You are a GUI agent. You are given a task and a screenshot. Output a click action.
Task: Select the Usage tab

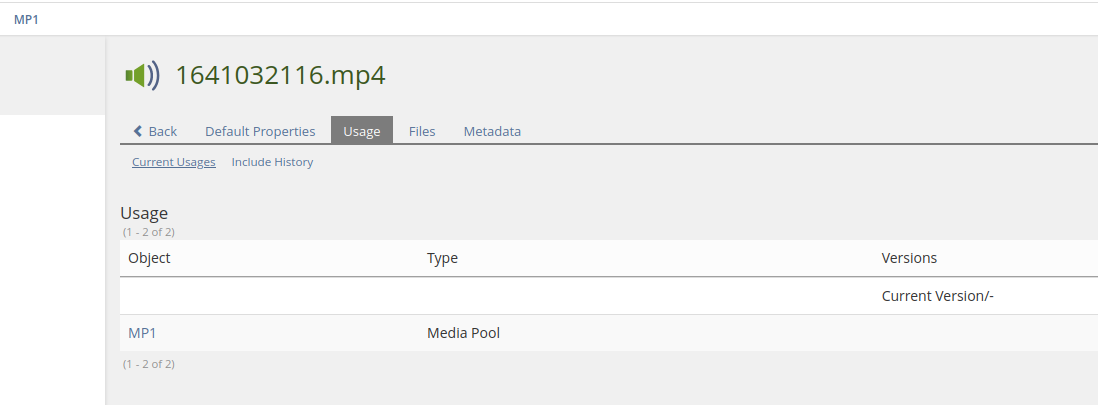361,130
